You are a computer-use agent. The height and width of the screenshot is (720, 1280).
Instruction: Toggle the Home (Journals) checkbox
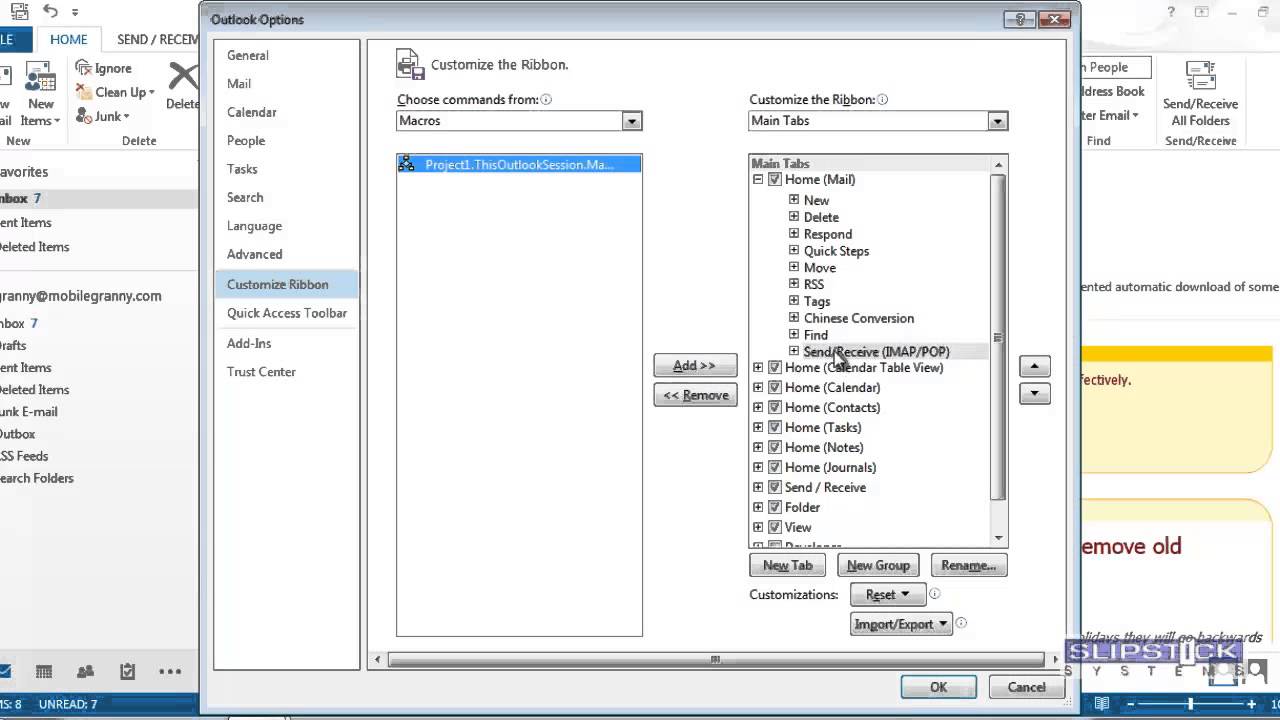(x=774, y=468)
